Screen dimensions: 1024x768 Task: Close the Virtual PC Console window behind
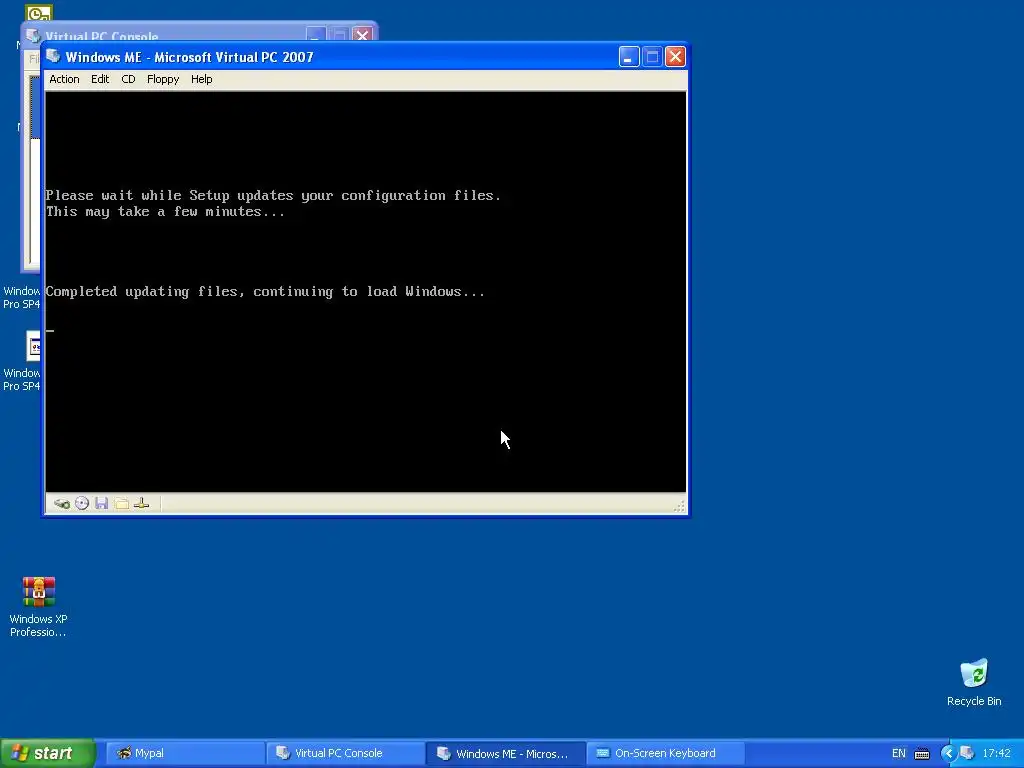tap(362, 35)
